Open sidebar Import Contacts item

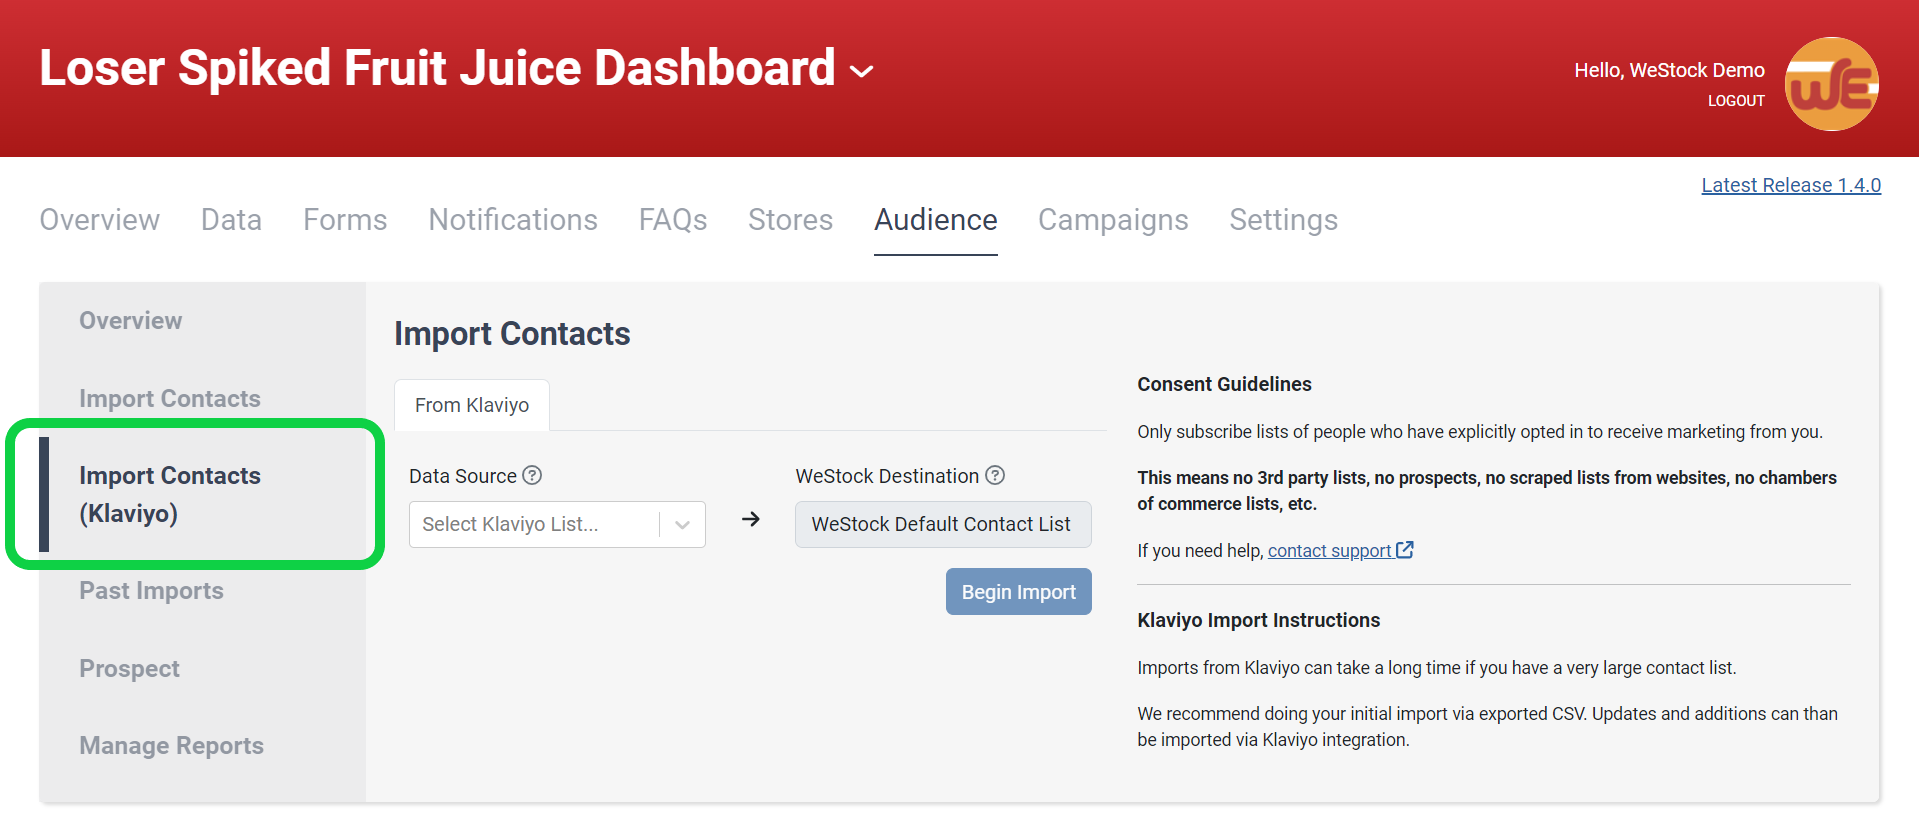[x=170, y=399]
